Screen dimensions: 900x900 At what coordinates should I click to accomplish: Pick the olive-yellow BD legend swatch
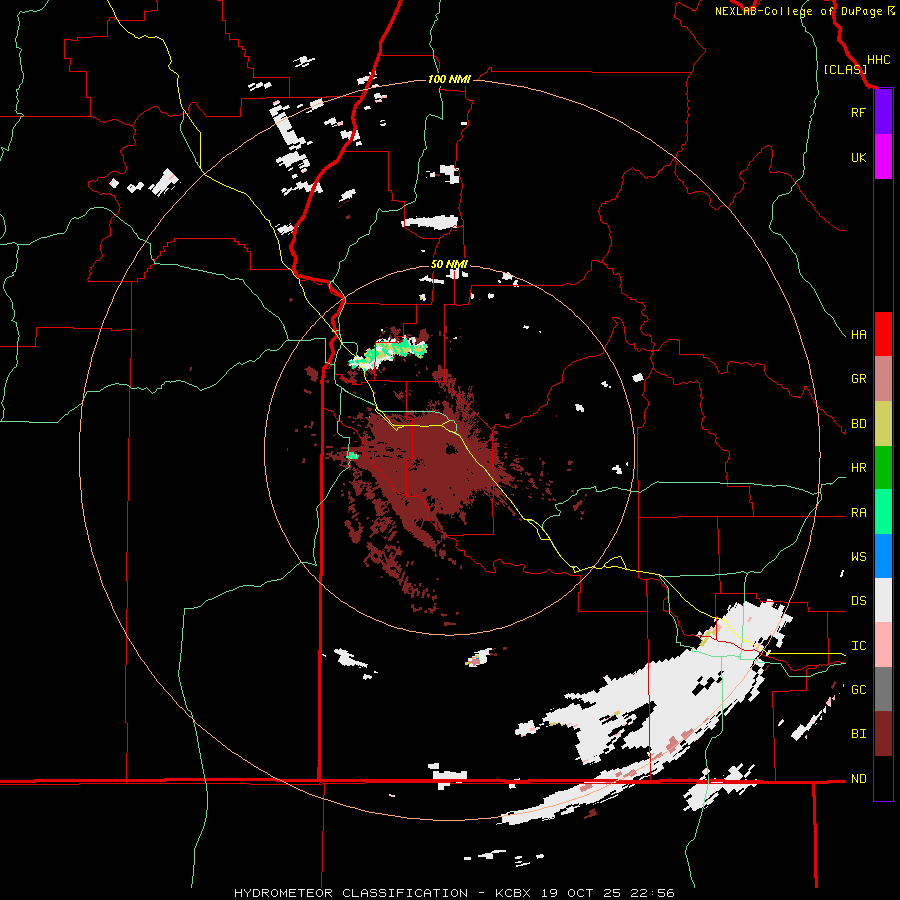click(883, 424)
